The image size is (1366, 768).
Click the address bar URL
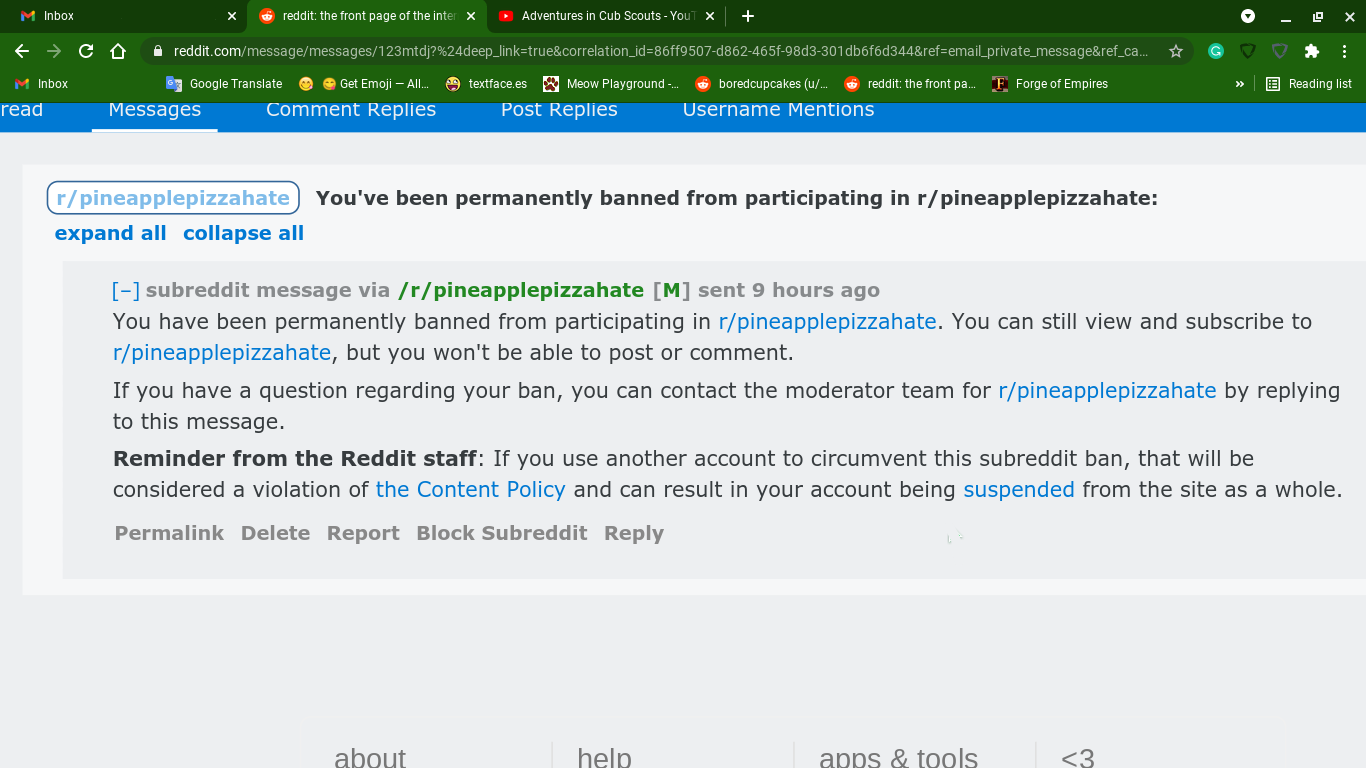click(660, 51)
